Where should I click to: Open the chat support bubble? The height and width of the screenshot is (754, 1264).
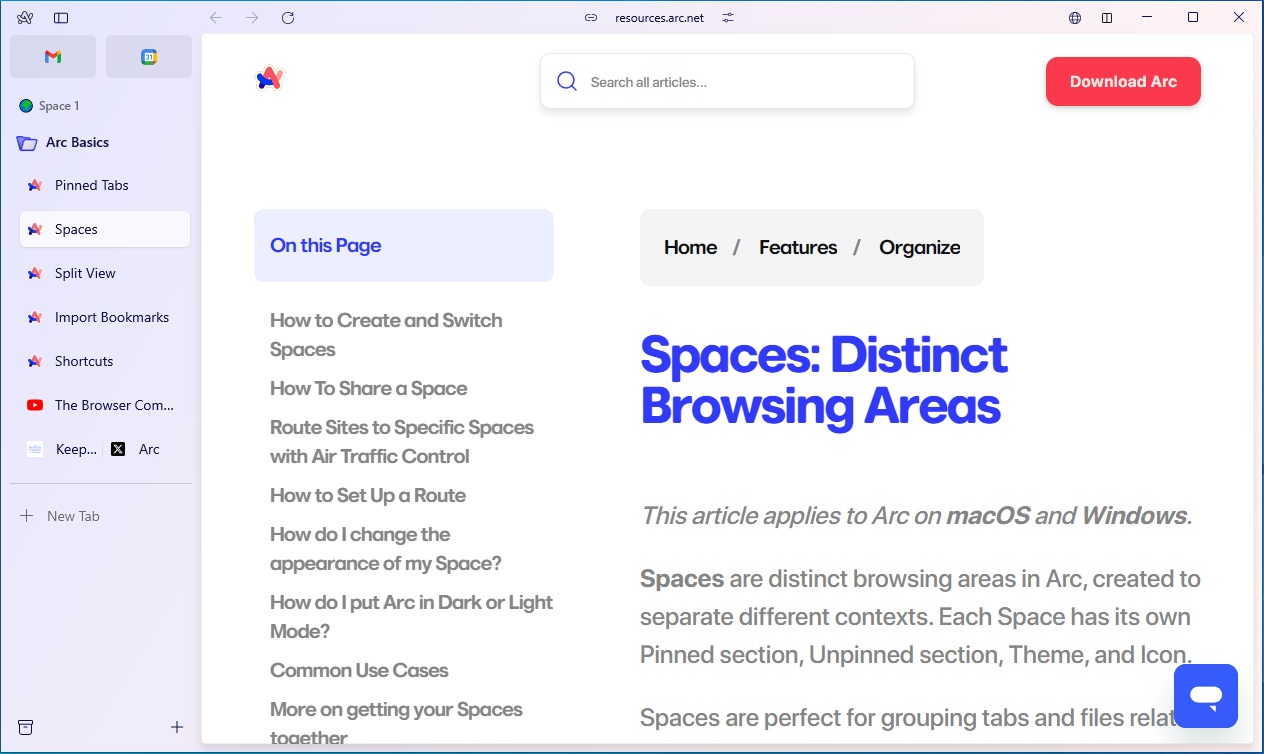pyautogui.click(x=1206, y=696)
